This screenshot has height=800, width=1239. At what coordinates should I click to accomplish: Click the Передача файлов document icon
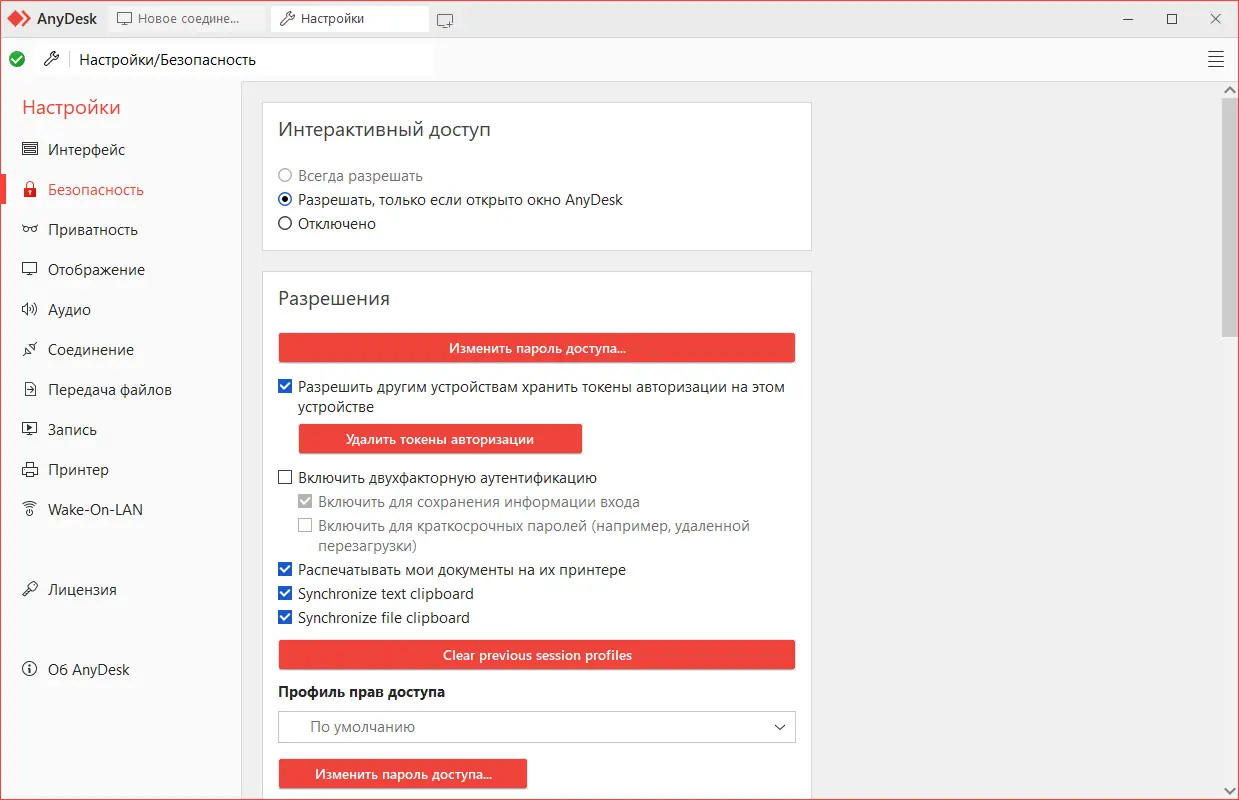(30, 389)
